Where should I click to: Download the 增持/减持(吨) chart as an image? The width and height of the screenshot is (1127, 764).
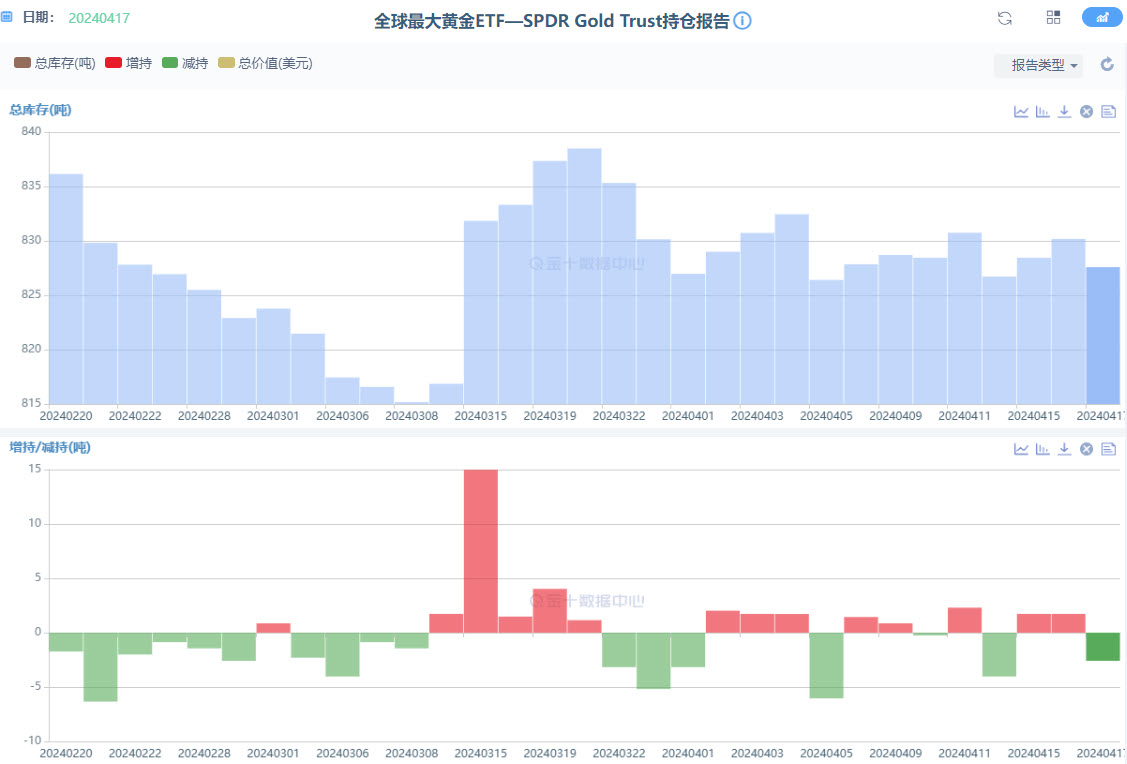click(x=1064, y=449)
